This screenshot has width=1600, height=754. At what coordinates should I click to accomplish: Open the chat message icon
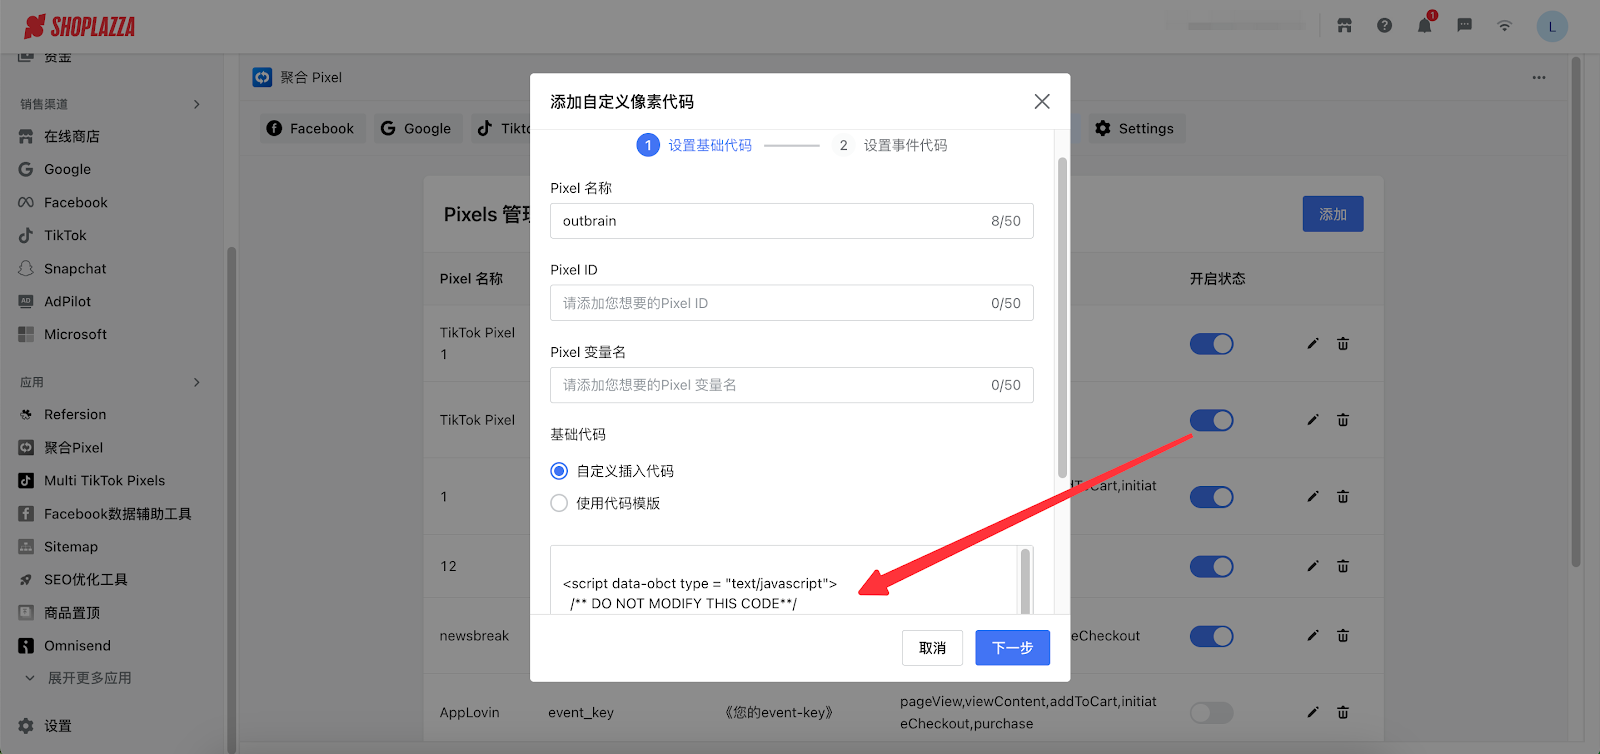(1464, 26)
